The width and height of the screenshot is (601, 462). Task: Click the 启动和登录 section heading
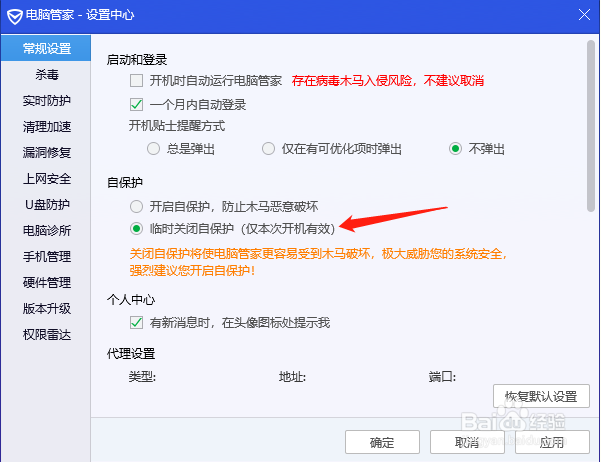(x=137, y=60)
